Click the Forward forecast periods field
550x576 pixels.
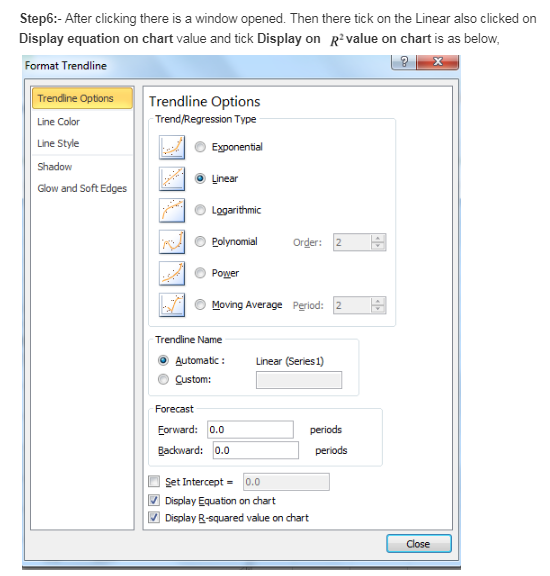(x=251, y=430)
